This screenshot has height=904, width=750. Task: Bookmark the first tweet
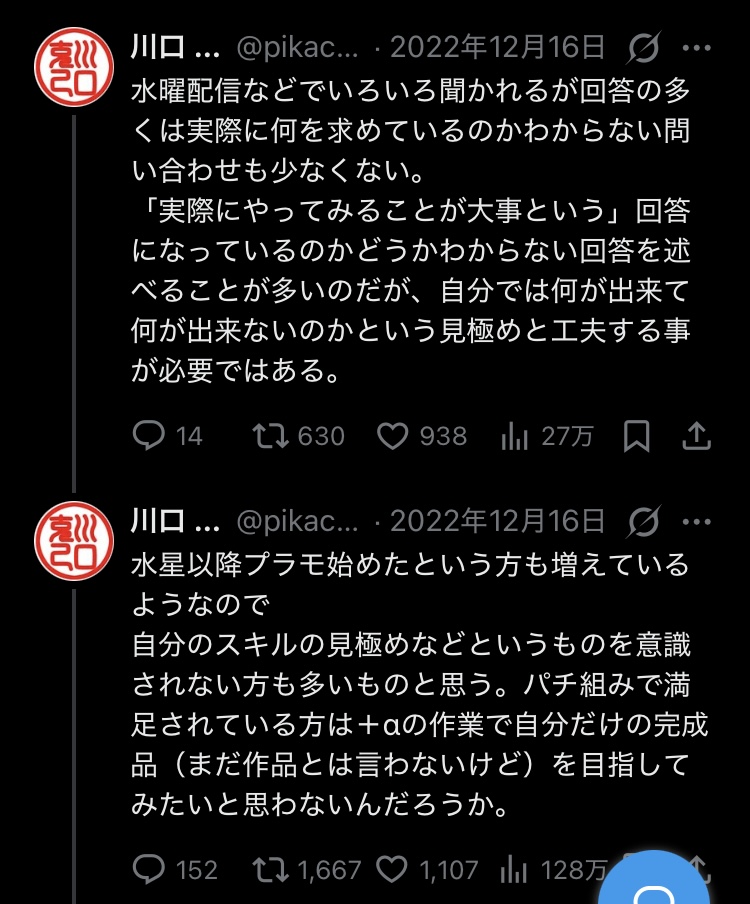pyautogui.click(x=636, y=436)
